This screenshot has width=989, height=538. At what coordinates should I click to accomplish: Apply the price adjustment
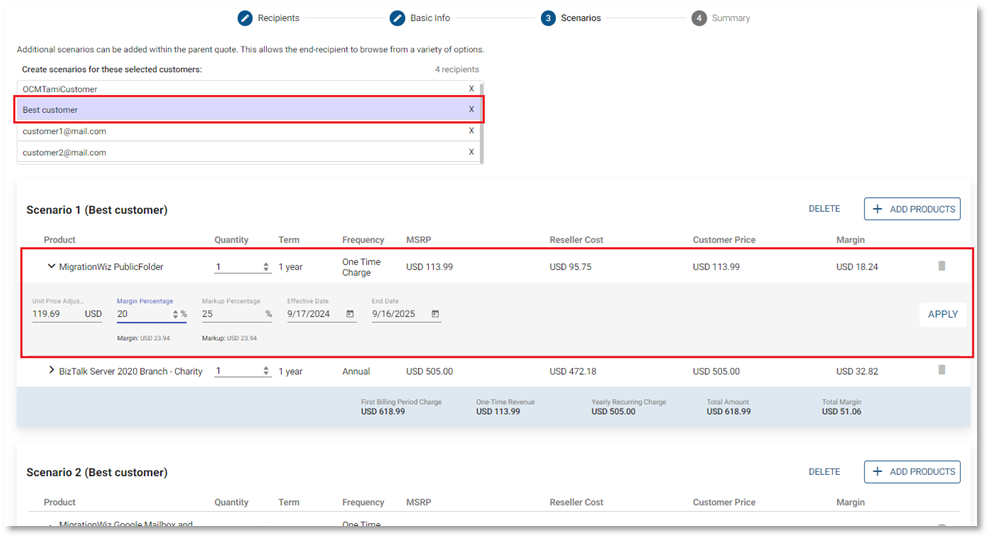tap(942, 314)
